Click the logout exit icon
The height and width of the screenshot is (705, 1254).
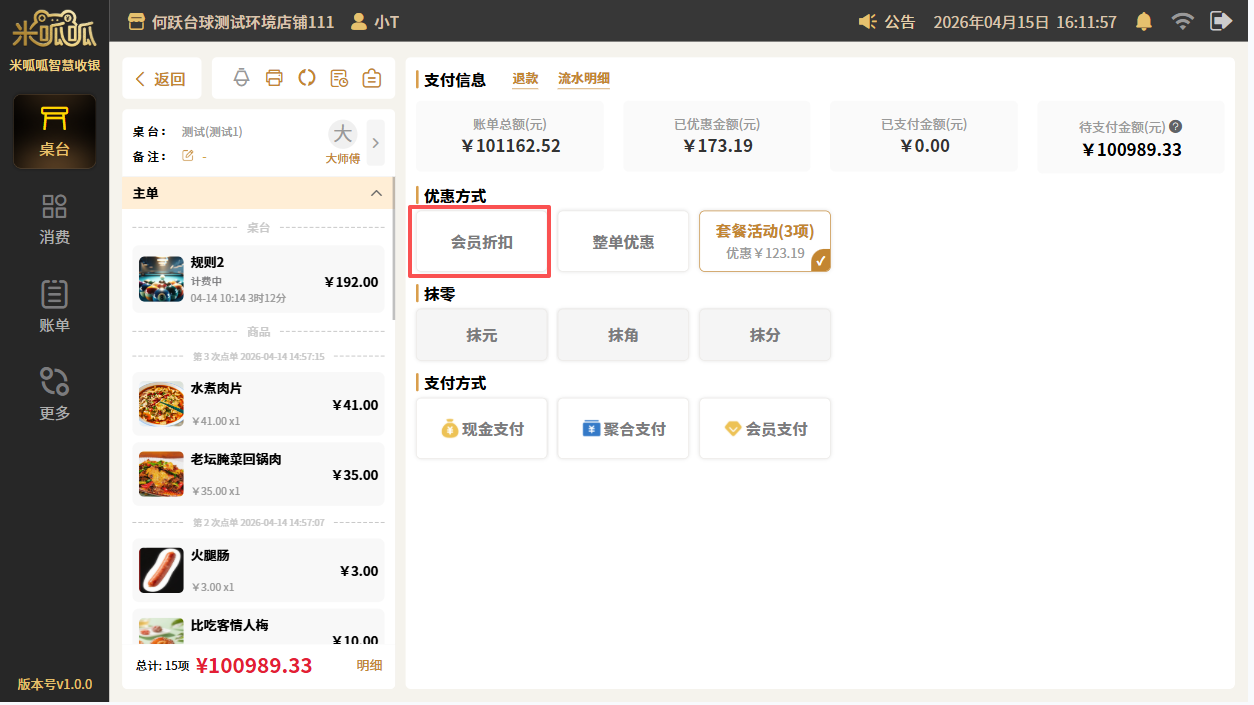(1220, 21)
